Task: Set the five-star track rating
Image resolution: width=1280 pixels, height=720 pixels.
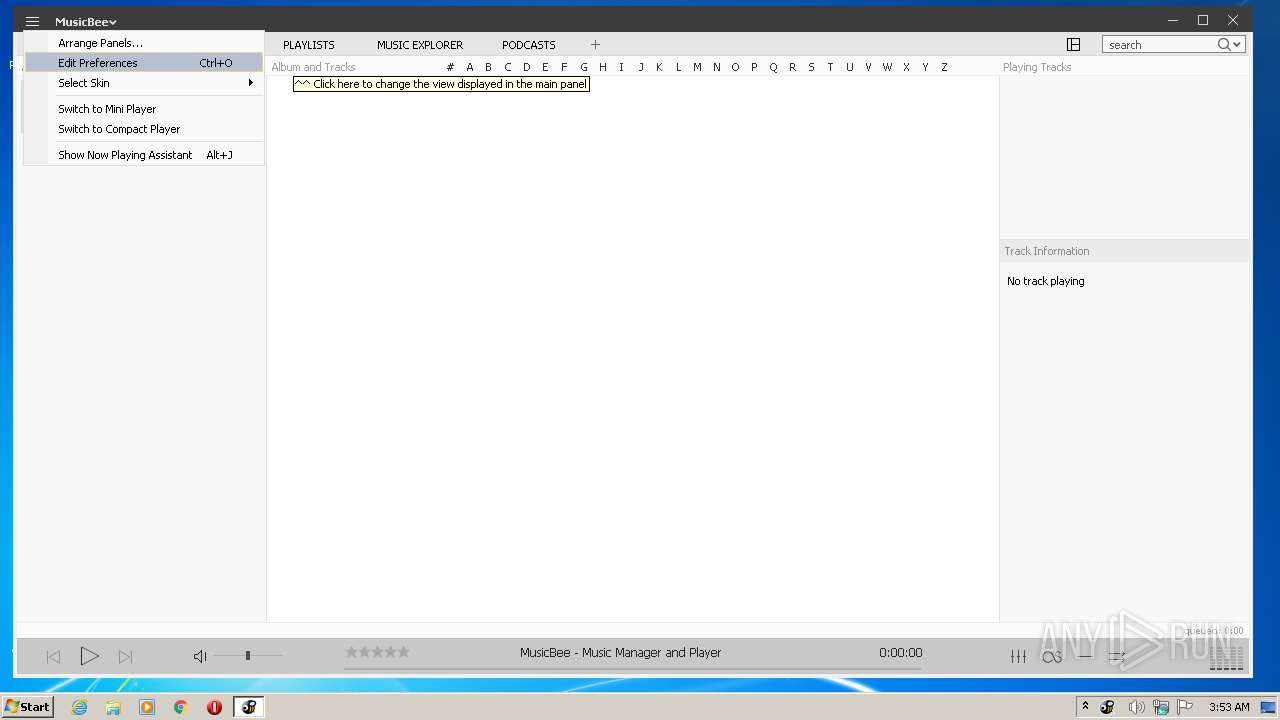Action: (x=377, y=652)
